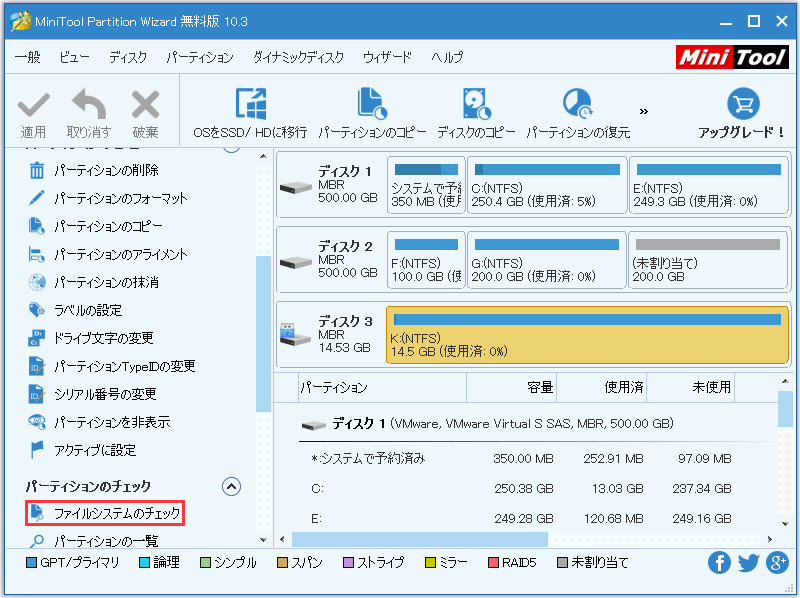Viewport: 800px width, 598px height.
Task: Open the Twitter link icon
Action: (x=748, y=563)
